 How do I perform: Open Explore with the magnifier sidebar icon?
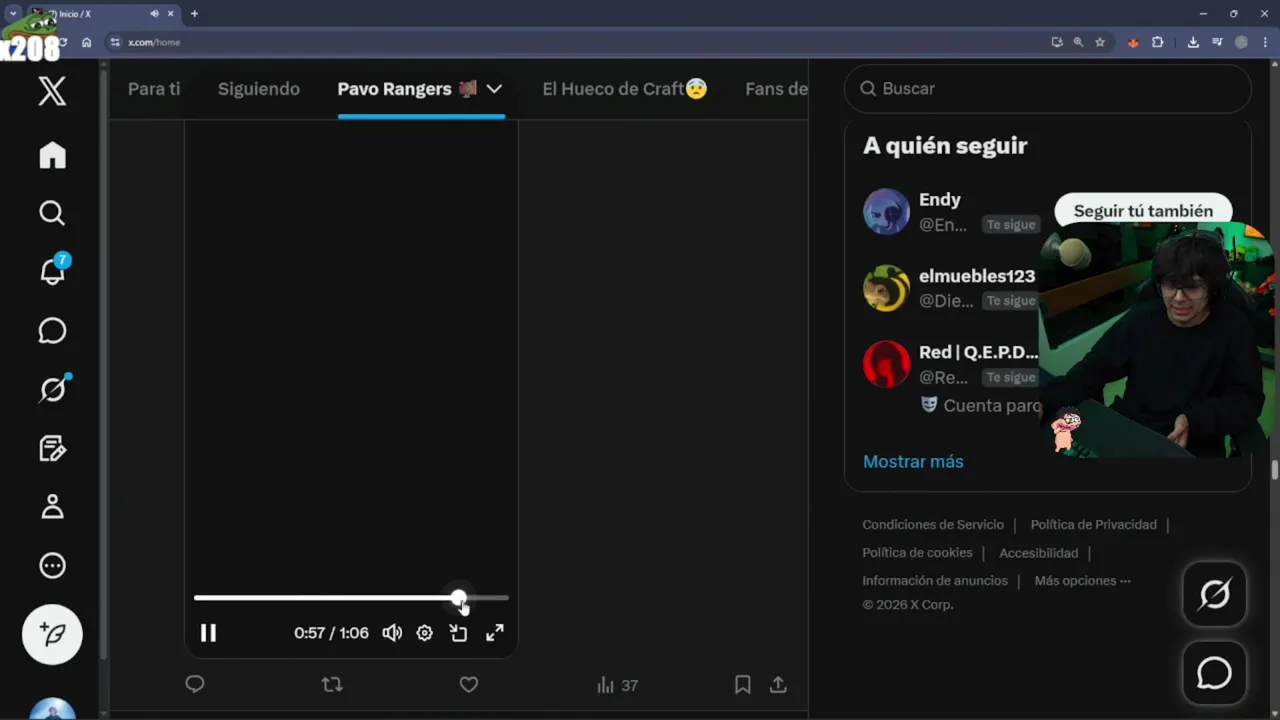click(52, 213)
